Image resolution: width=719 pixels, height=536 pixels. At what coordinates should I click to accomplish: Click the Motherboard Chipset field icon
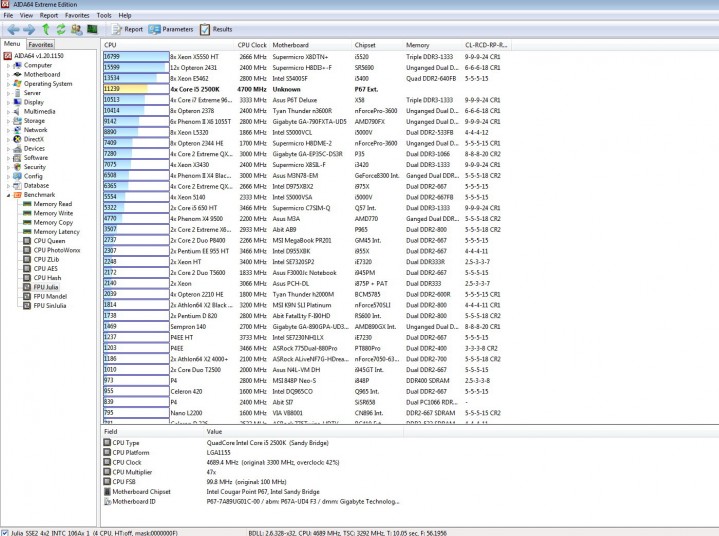tap(107, 492)
